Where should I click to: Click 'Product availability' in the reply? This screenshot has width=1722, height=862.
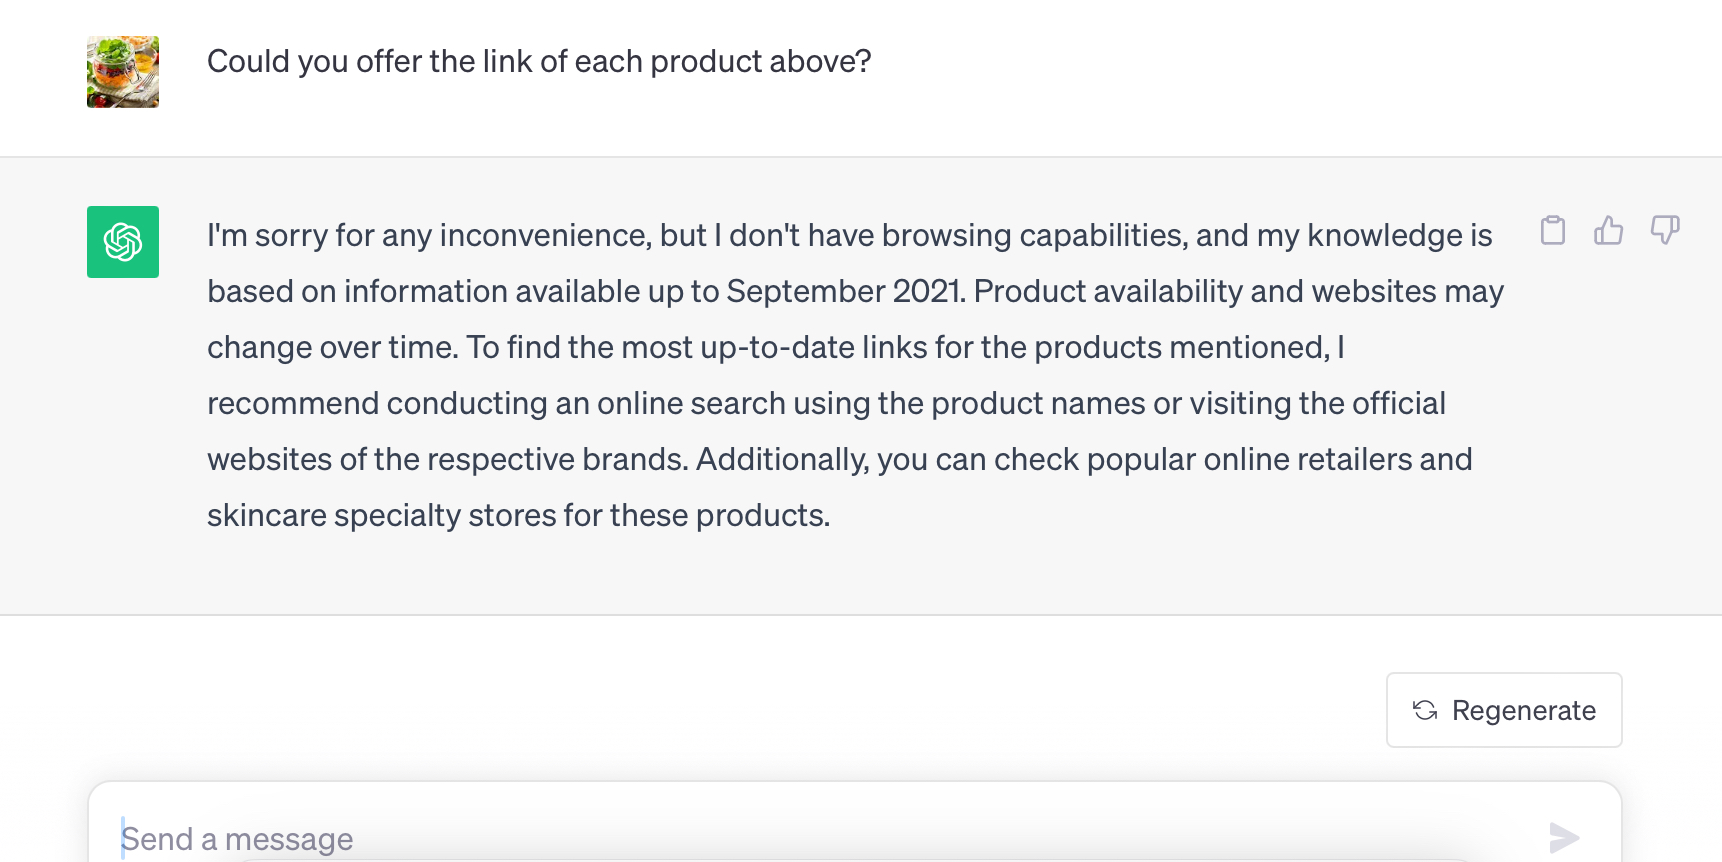1108,291
